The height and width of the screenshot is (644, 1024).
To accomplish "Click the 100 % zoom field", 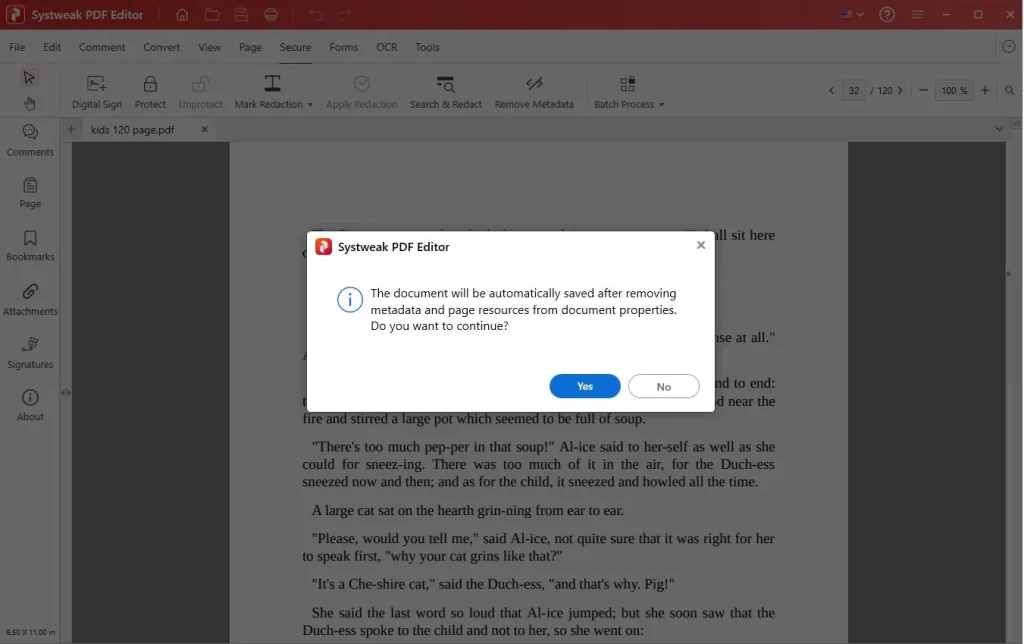I will pyautogui.click(x=954, y=90).
